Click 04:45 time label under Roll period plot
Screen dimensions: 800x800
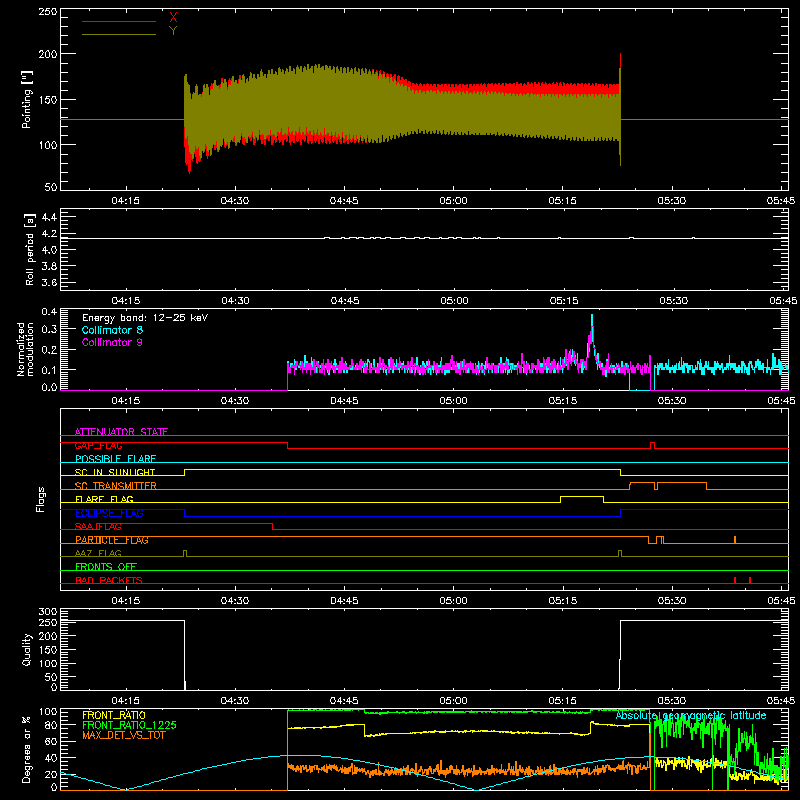[x=344, y=301]
